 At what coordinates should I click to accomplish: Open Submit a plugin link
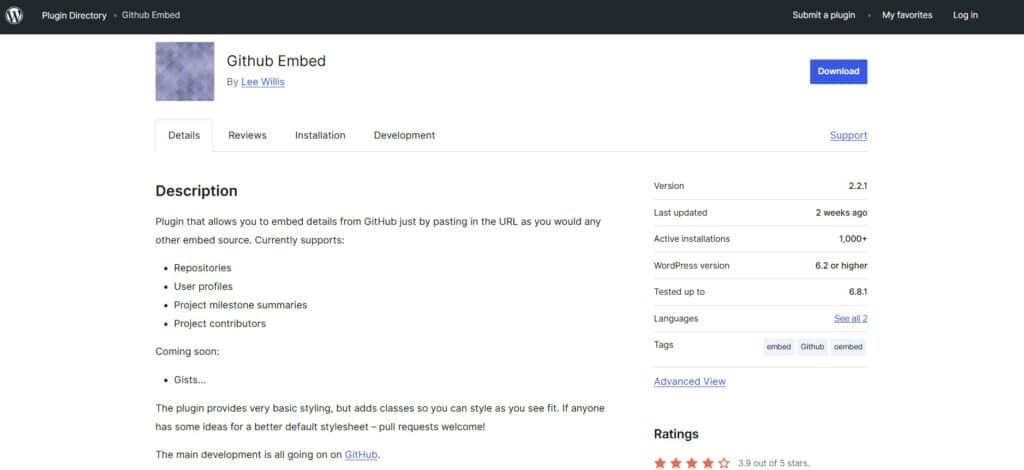[824, 15]
